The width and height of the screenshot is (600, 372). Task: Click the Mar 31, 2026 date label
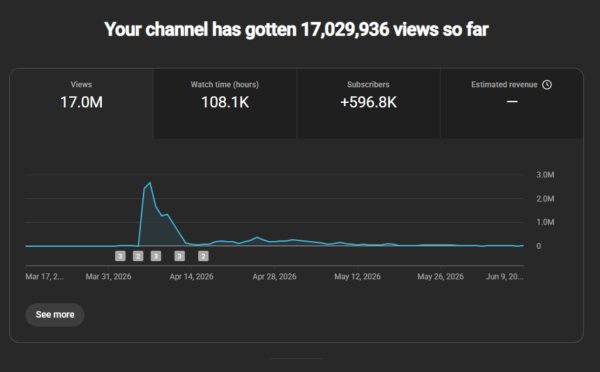click(108, 276)
